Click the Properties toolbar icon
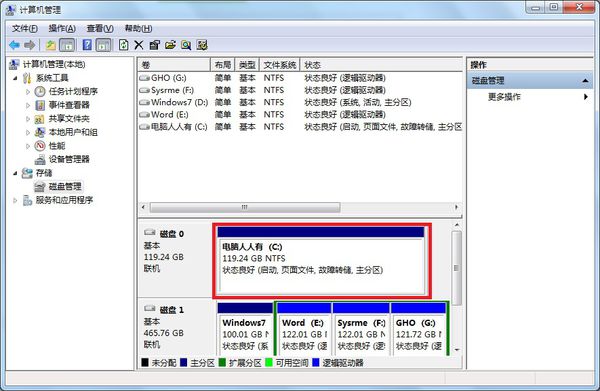 pos(154,45)
